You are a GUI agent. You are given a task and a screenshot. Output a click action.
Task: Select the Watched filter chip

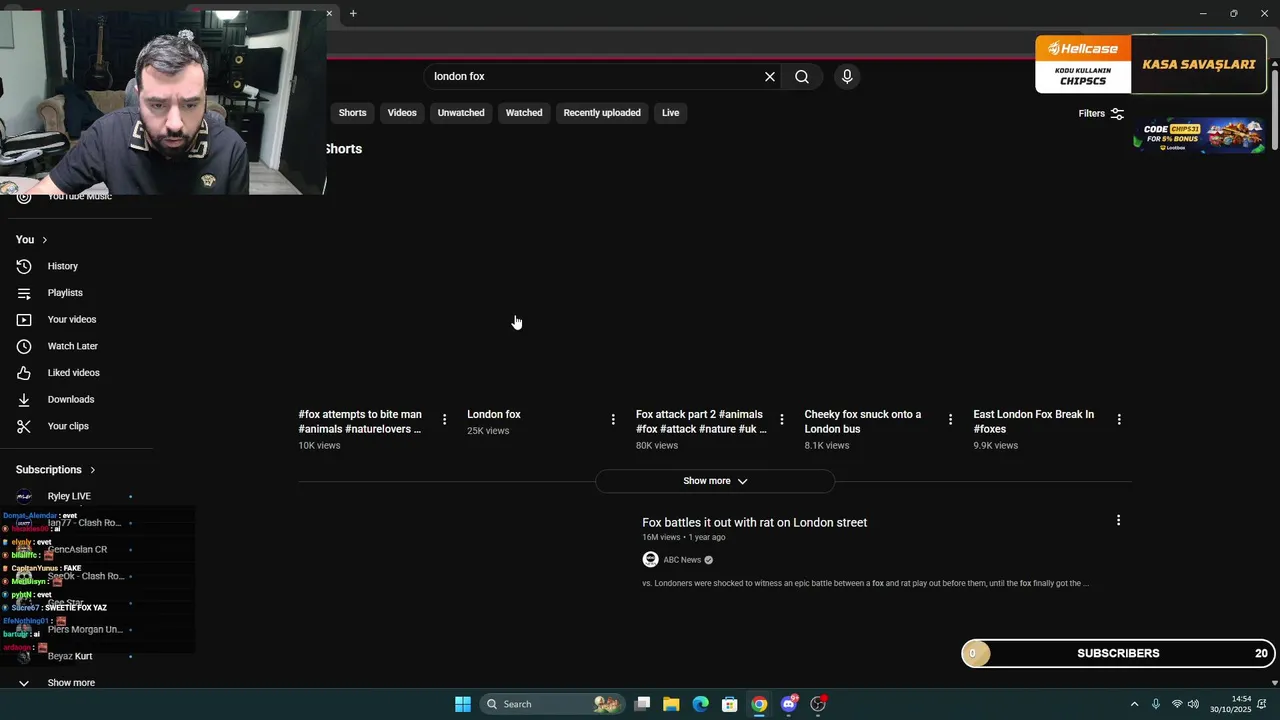point(524,113)
